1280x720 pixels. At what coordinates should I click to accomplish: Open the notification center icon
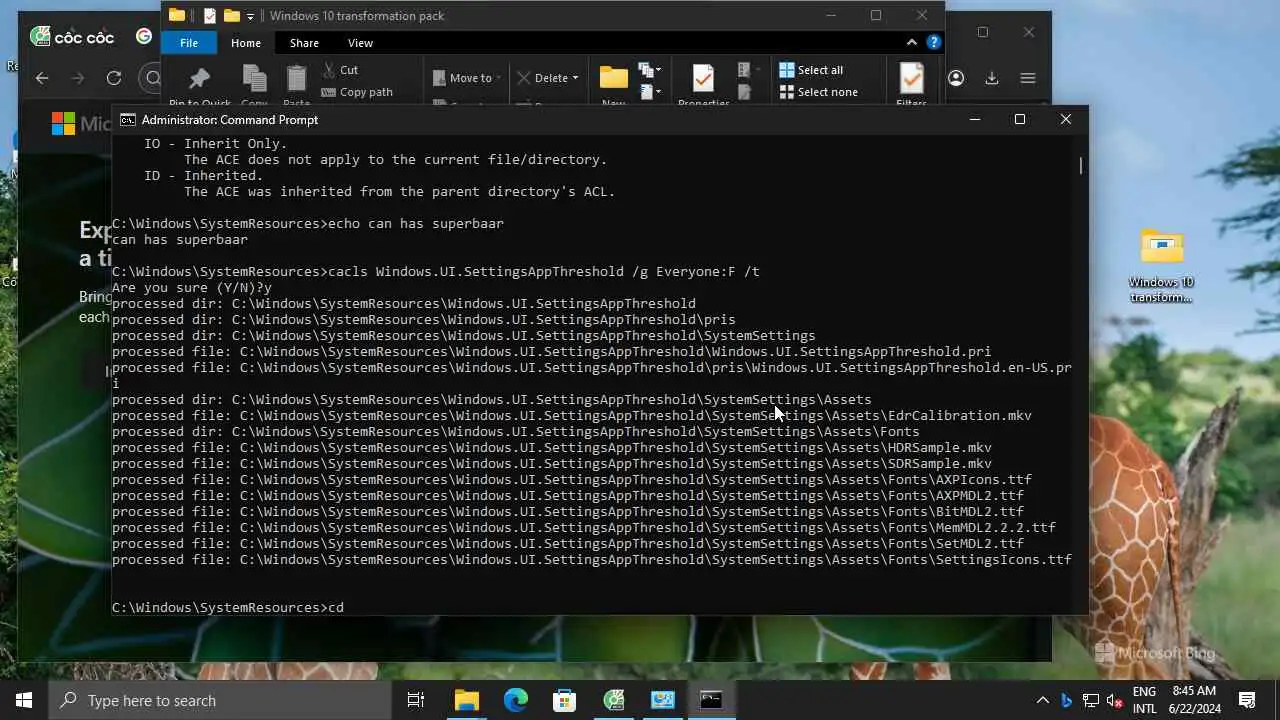tap(1247, 700)
